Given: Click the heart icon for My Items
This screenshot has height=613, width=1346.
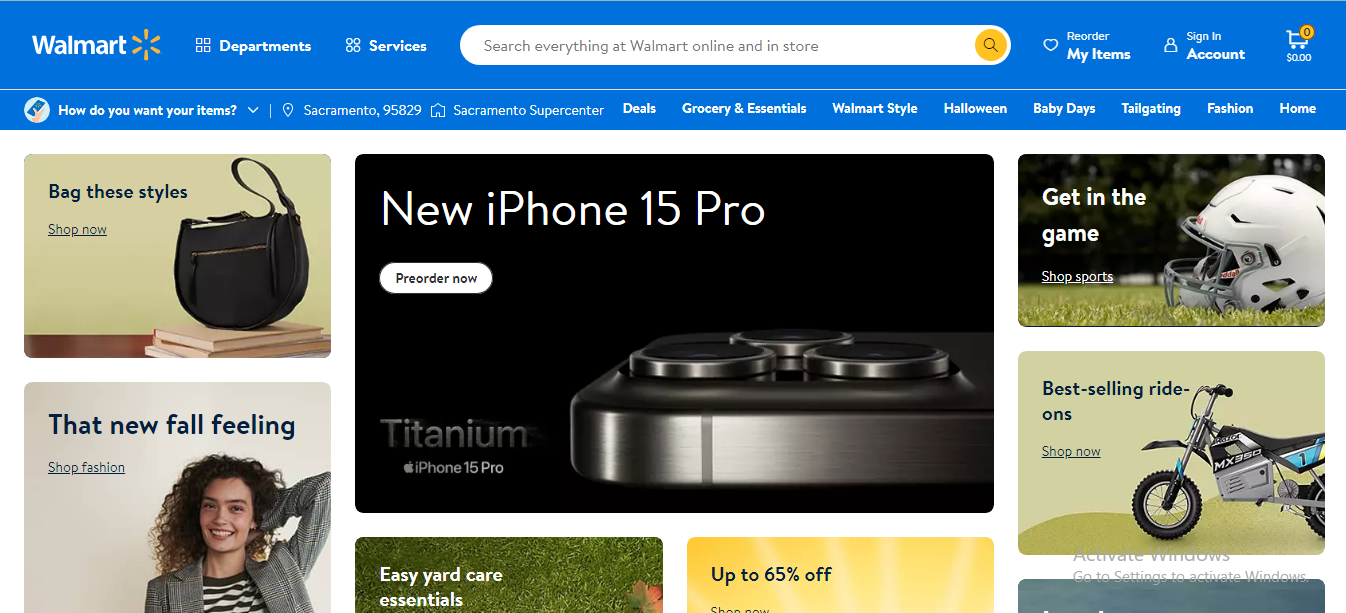Looking at the screenshot, I should (1050, 45).
